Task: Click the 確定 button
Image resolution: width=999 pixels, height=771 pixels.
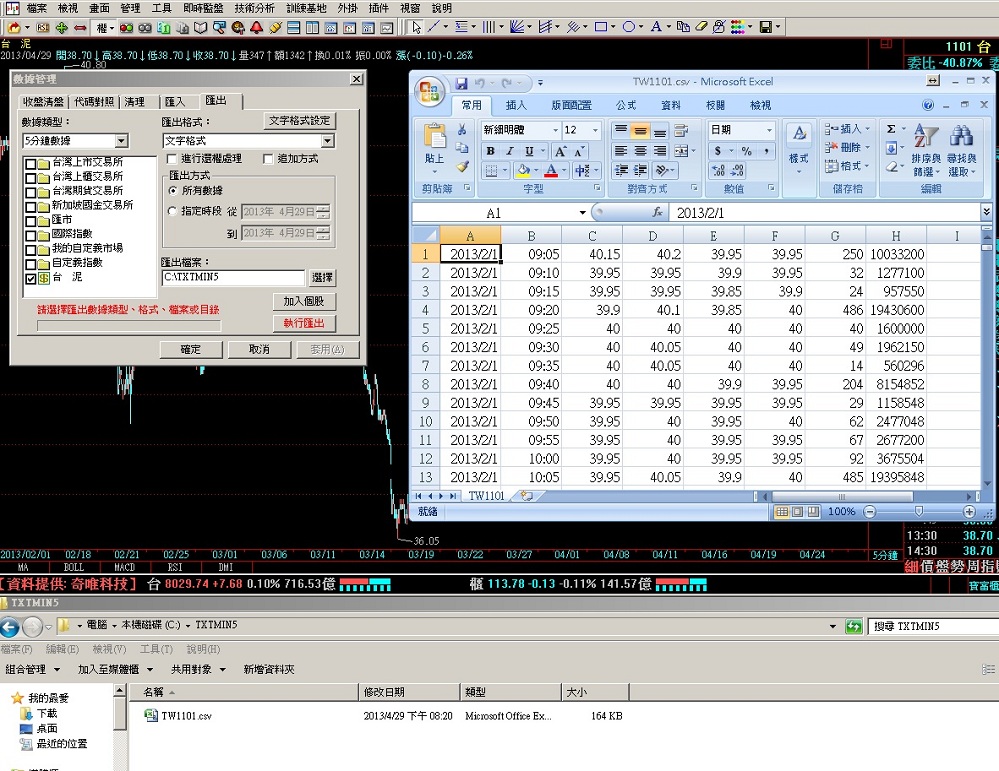Action: (190, 350)
